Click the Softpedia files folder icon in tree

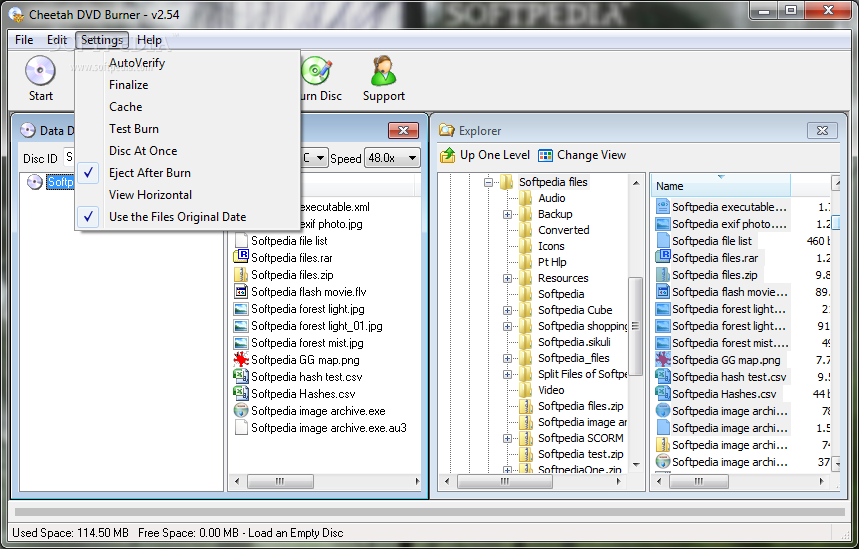point(507,182)
